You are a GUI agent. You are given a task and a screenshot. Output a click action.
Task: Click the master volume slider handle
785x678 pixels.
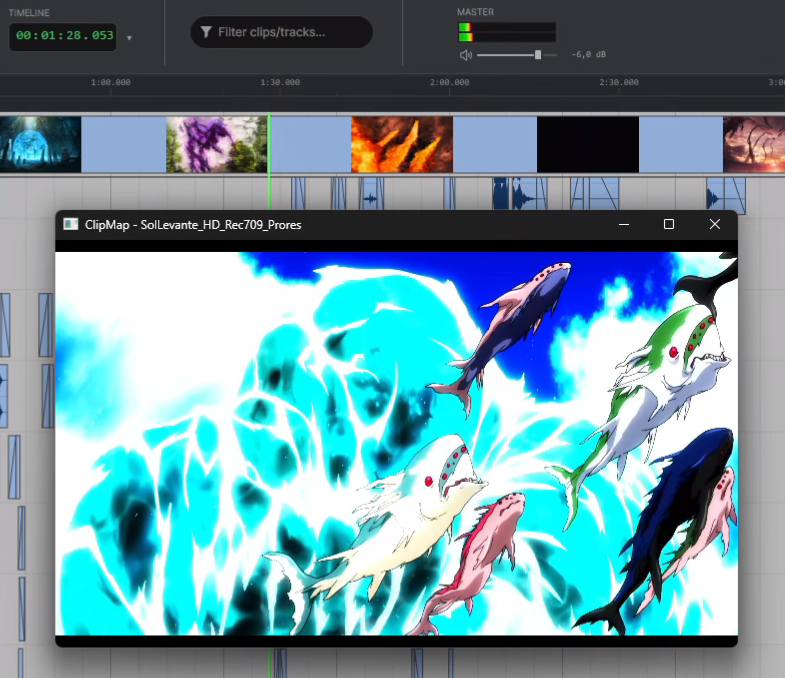coord(538,55)
